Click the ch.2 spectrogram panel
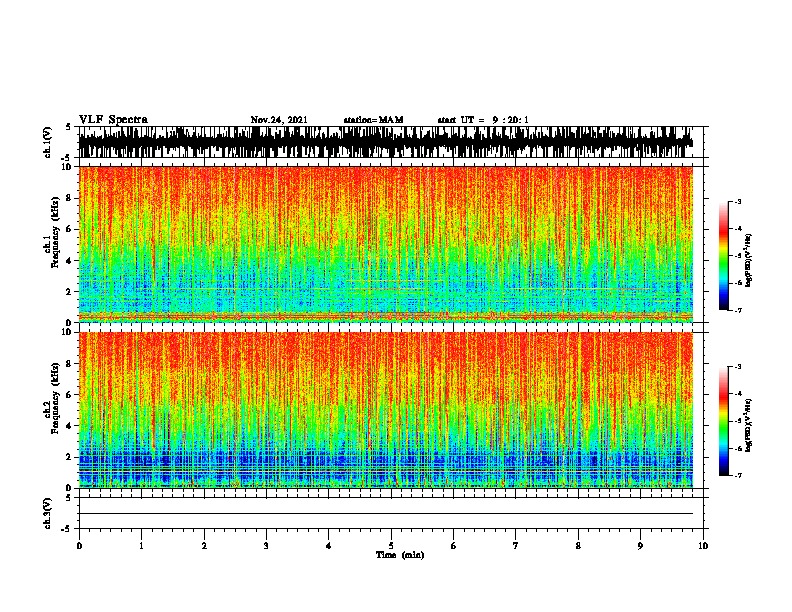The image size is (792, 612). click(x=386, y=410)
